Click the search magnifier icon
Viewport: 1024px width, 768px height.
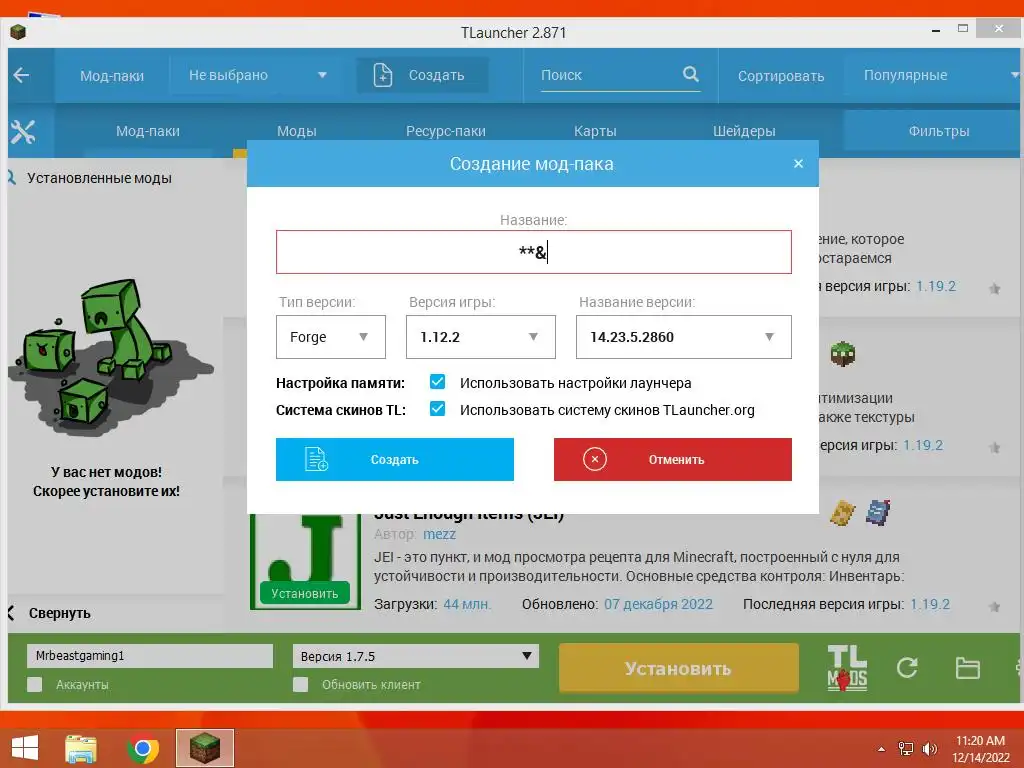pyautogui.click(x=690, y=74)
